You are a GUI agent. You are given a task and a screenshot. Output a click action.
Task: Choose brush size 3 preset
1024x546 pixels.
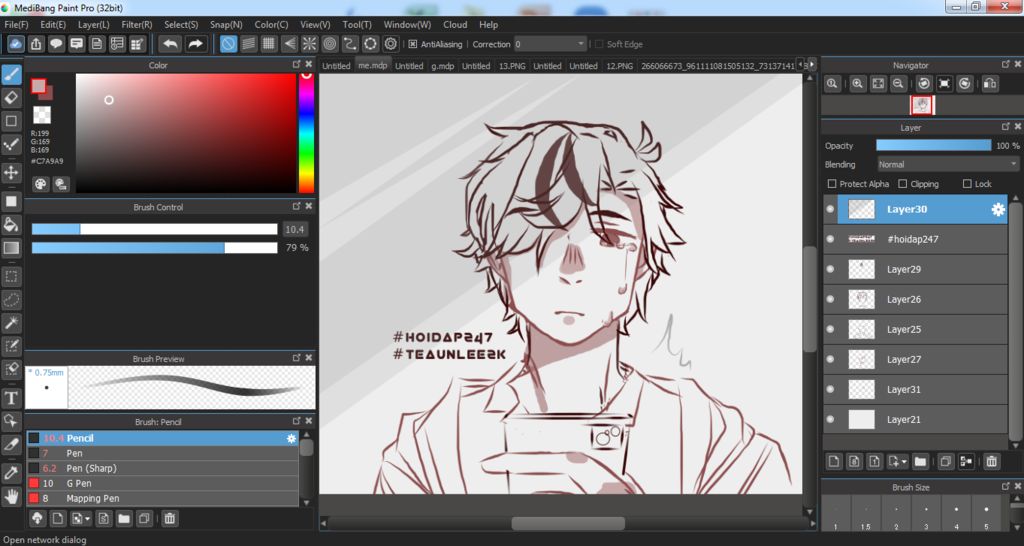tap(925, 514)
